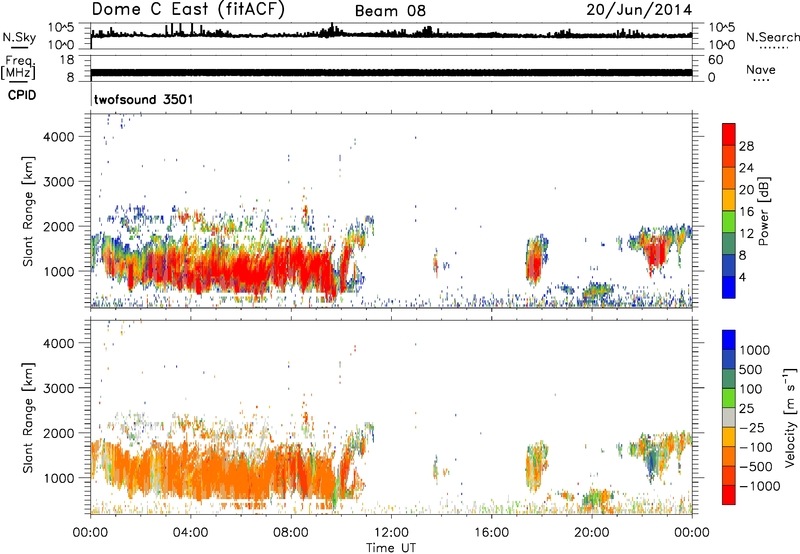
Task: Click the 'Time UT' axis title
Action: (x=391, y=547)
